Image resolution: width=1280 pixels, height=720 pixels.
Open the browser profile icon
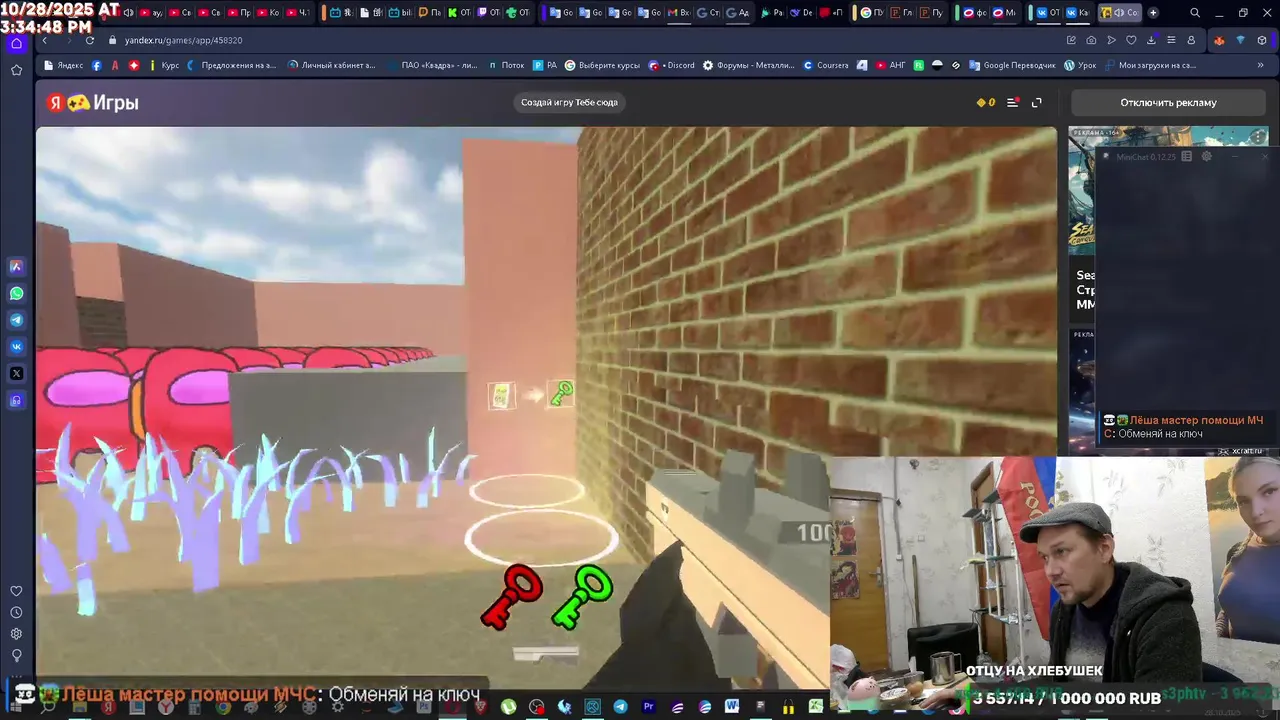coord(1191,40)
